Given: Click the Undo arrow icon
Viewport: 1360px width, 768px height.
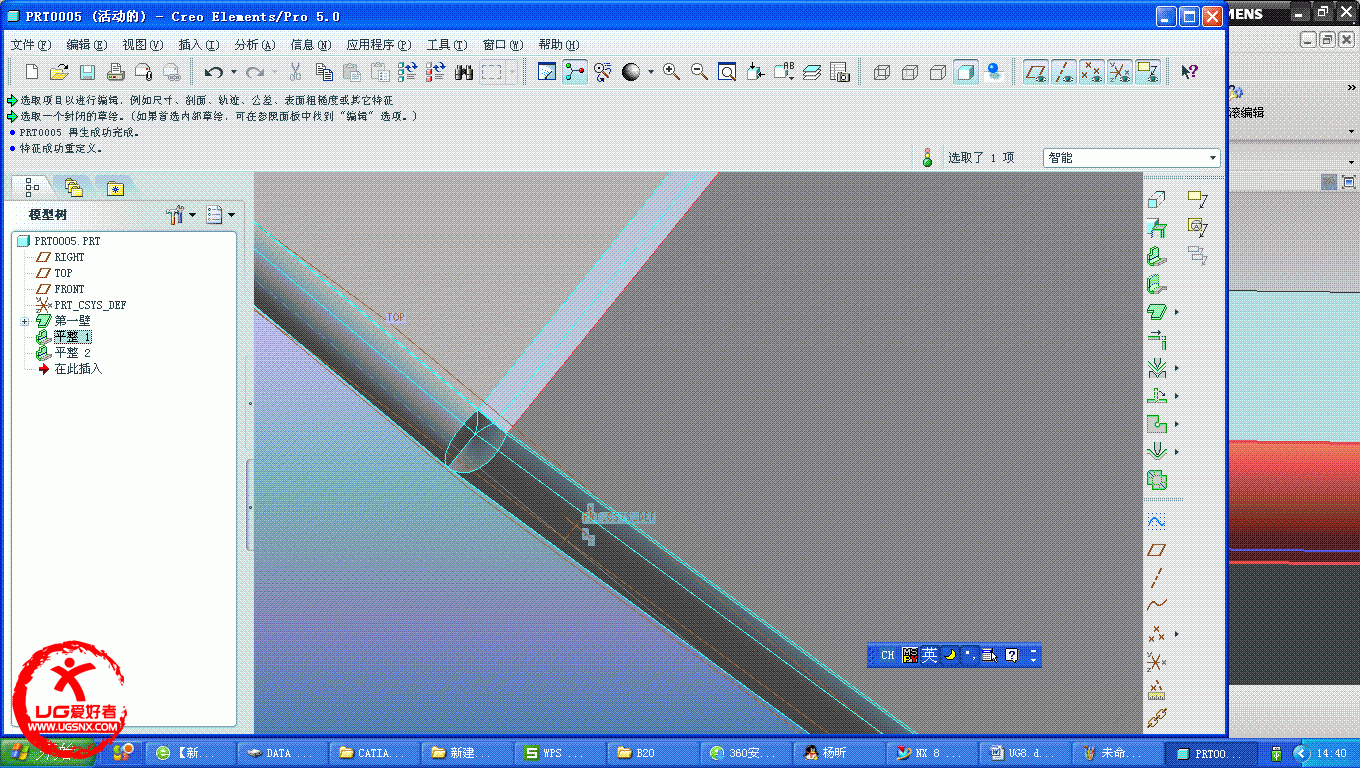Looking at the screenshot, I should click(213, 72).
